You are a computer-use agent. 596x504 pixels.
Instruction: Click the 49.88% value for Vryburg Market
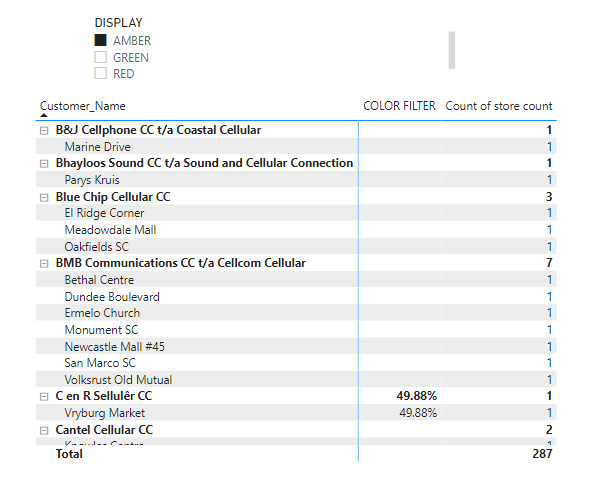point(418,413)
